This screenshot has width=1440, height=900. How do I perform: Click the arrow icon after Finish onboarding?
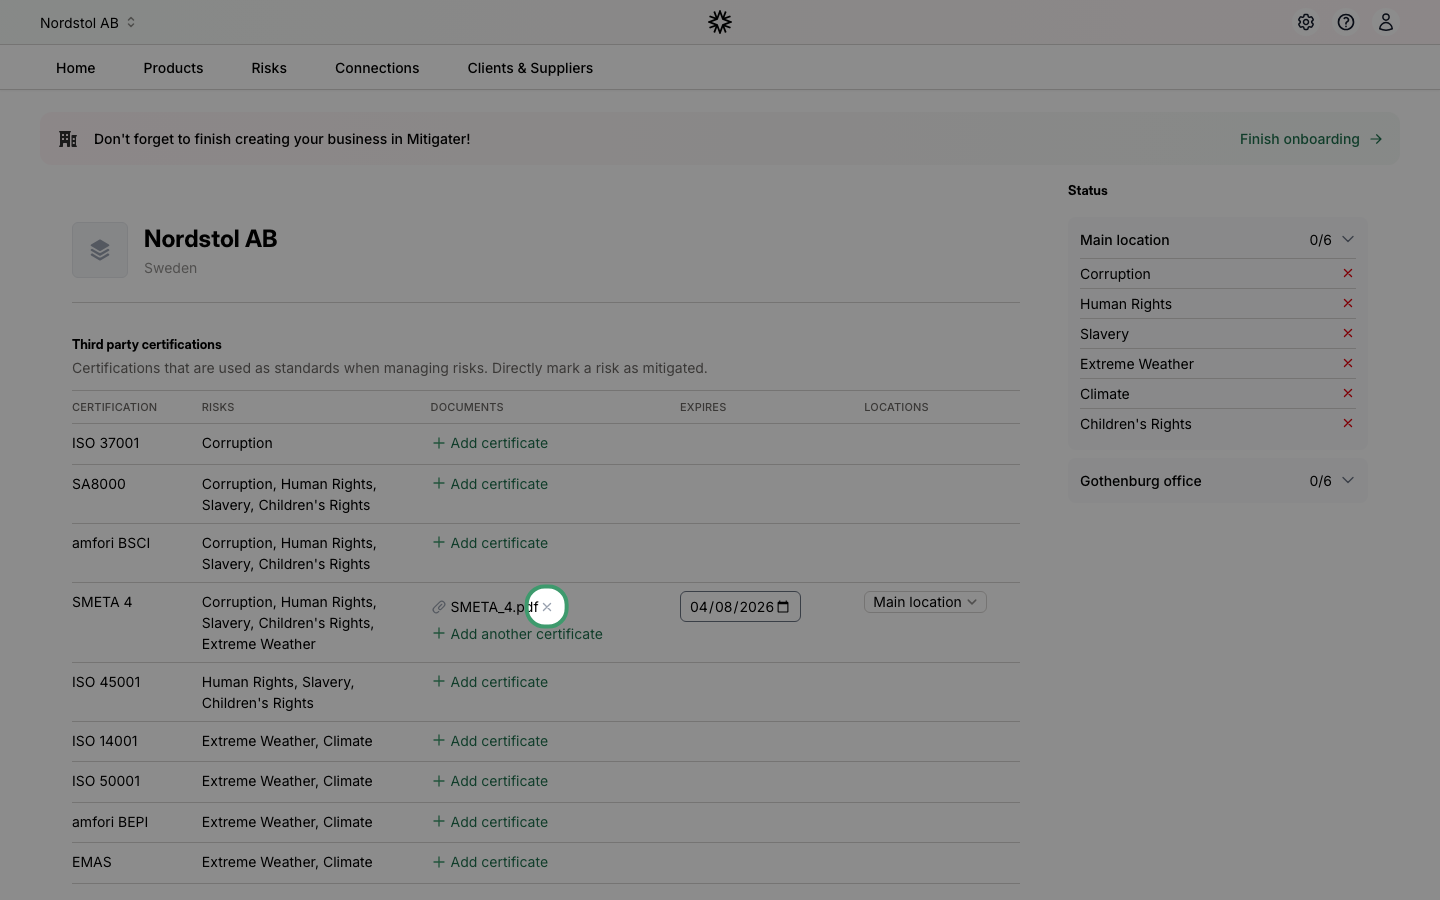pyautogui.click(x=1376, y=139)
